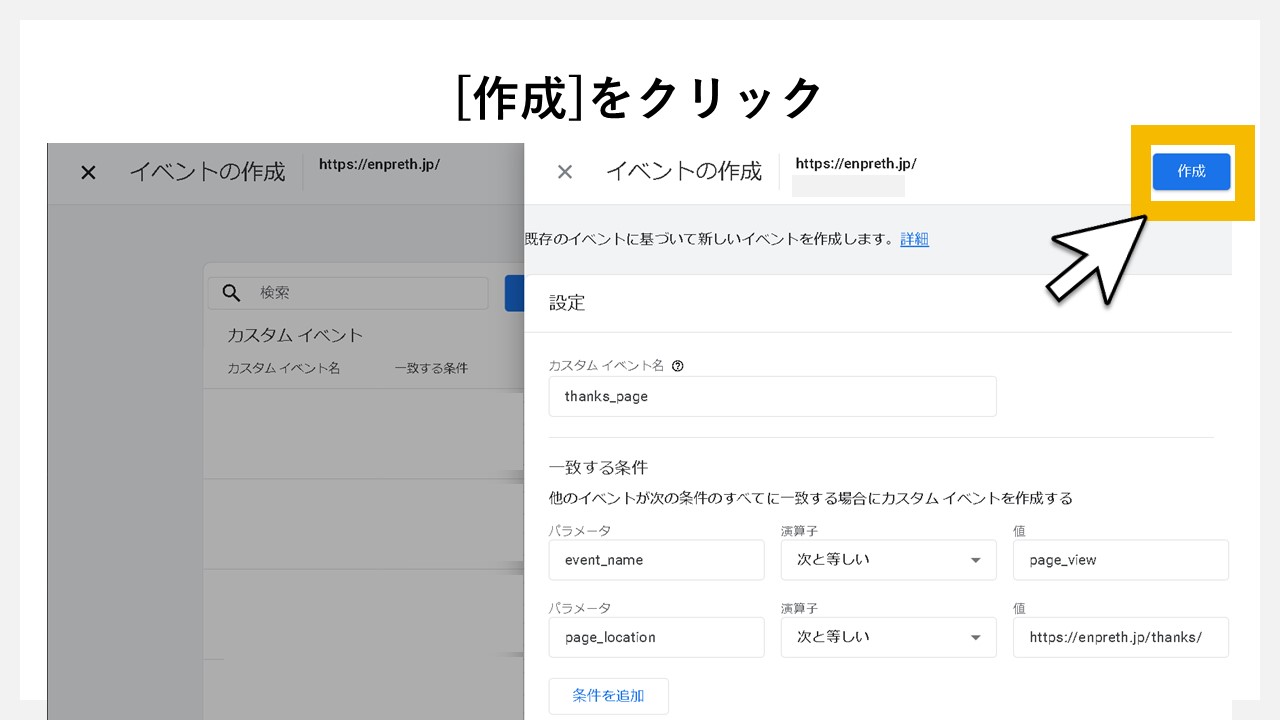
Task: Close the イベントの作成 dialog with the X icon
Action: (565, 171)
